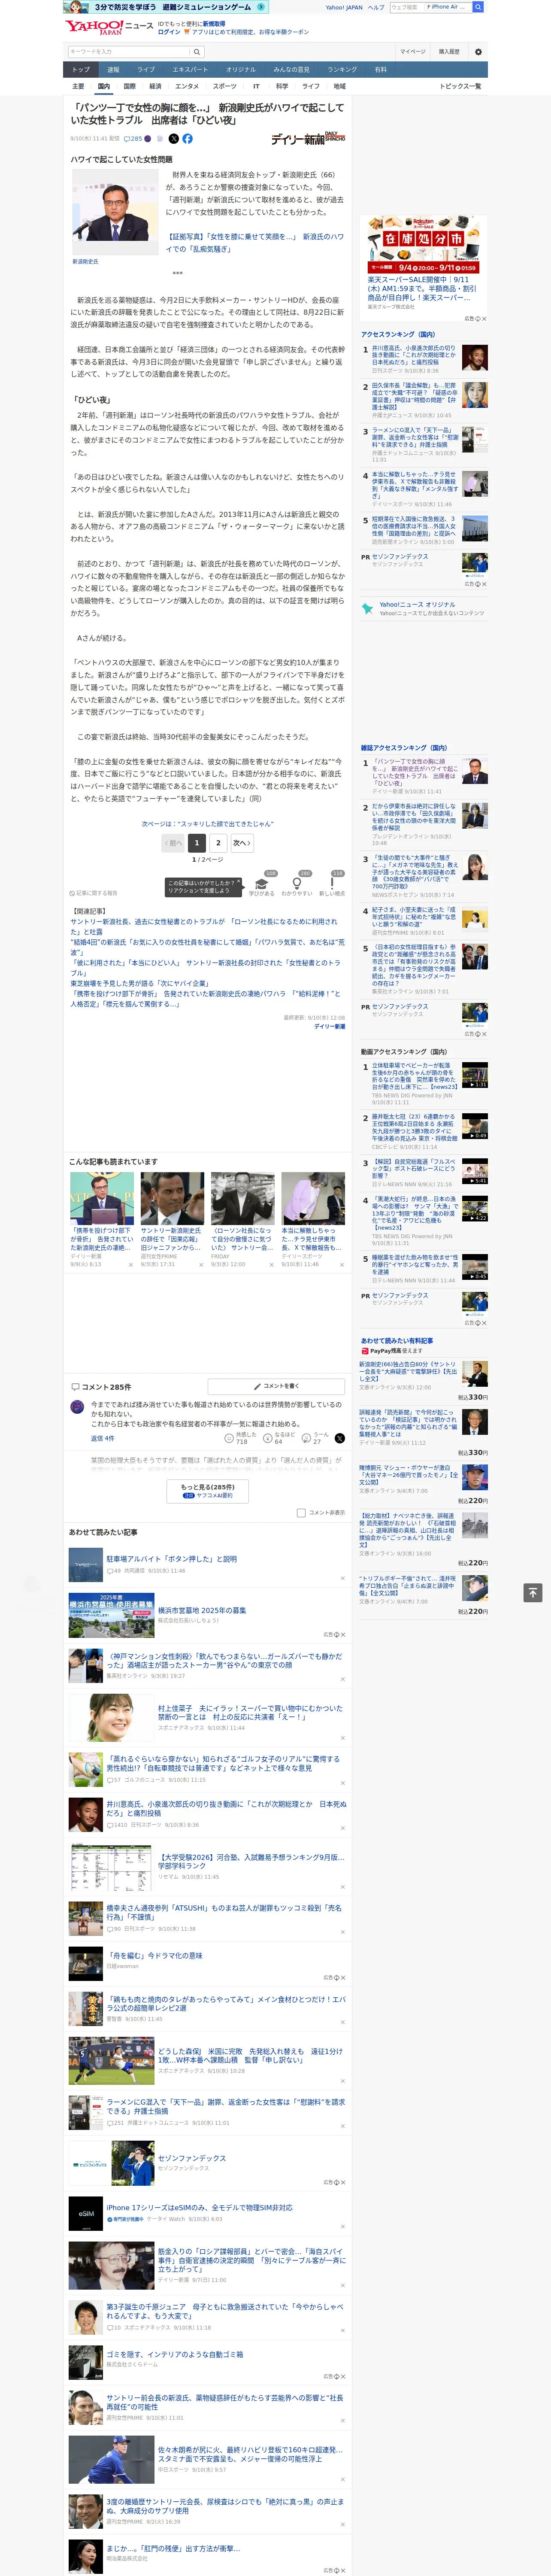This screenshot has width=551, height=2576.
Task: Share the top comment on X
Action: point(339,1438)
